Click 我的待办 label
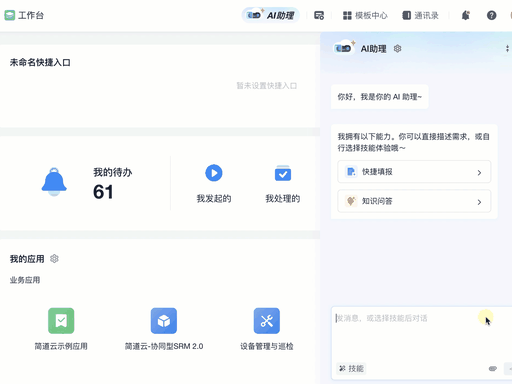 click(113, 172)
